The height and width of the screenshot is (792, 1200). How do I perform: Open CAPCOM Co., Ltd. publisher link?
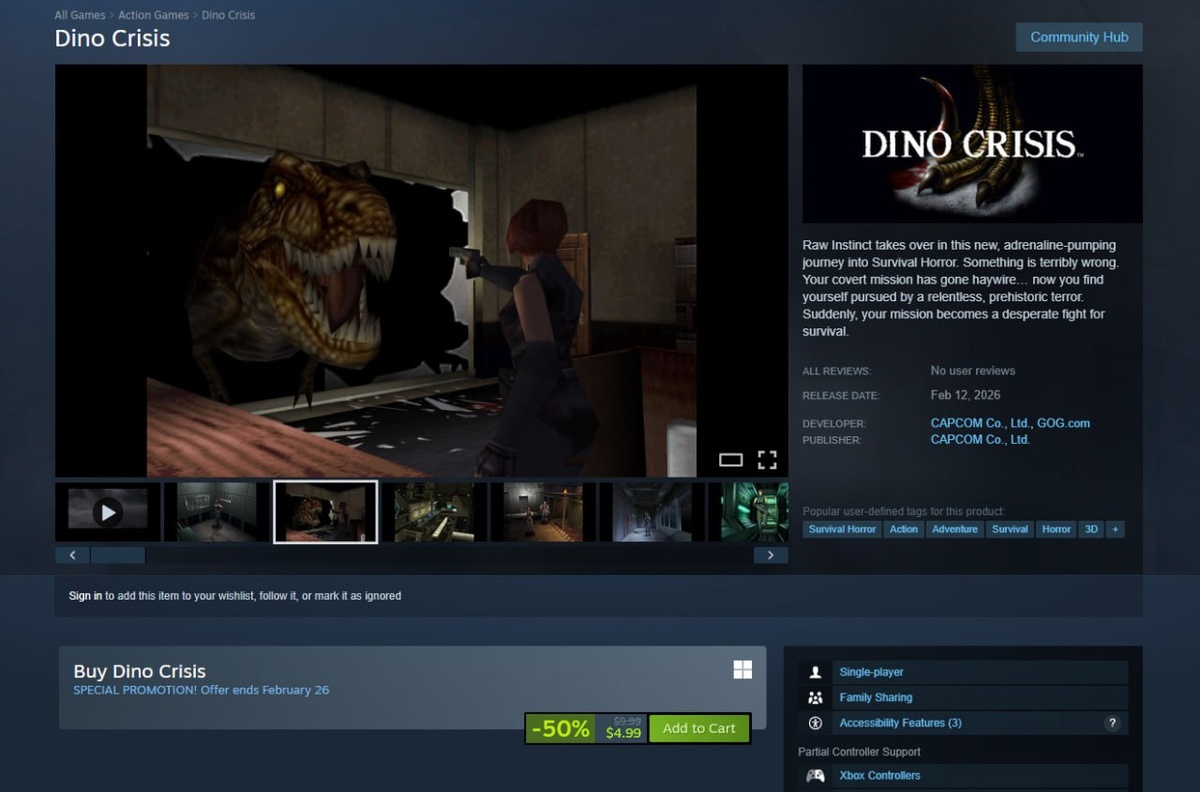pos(980,439)
